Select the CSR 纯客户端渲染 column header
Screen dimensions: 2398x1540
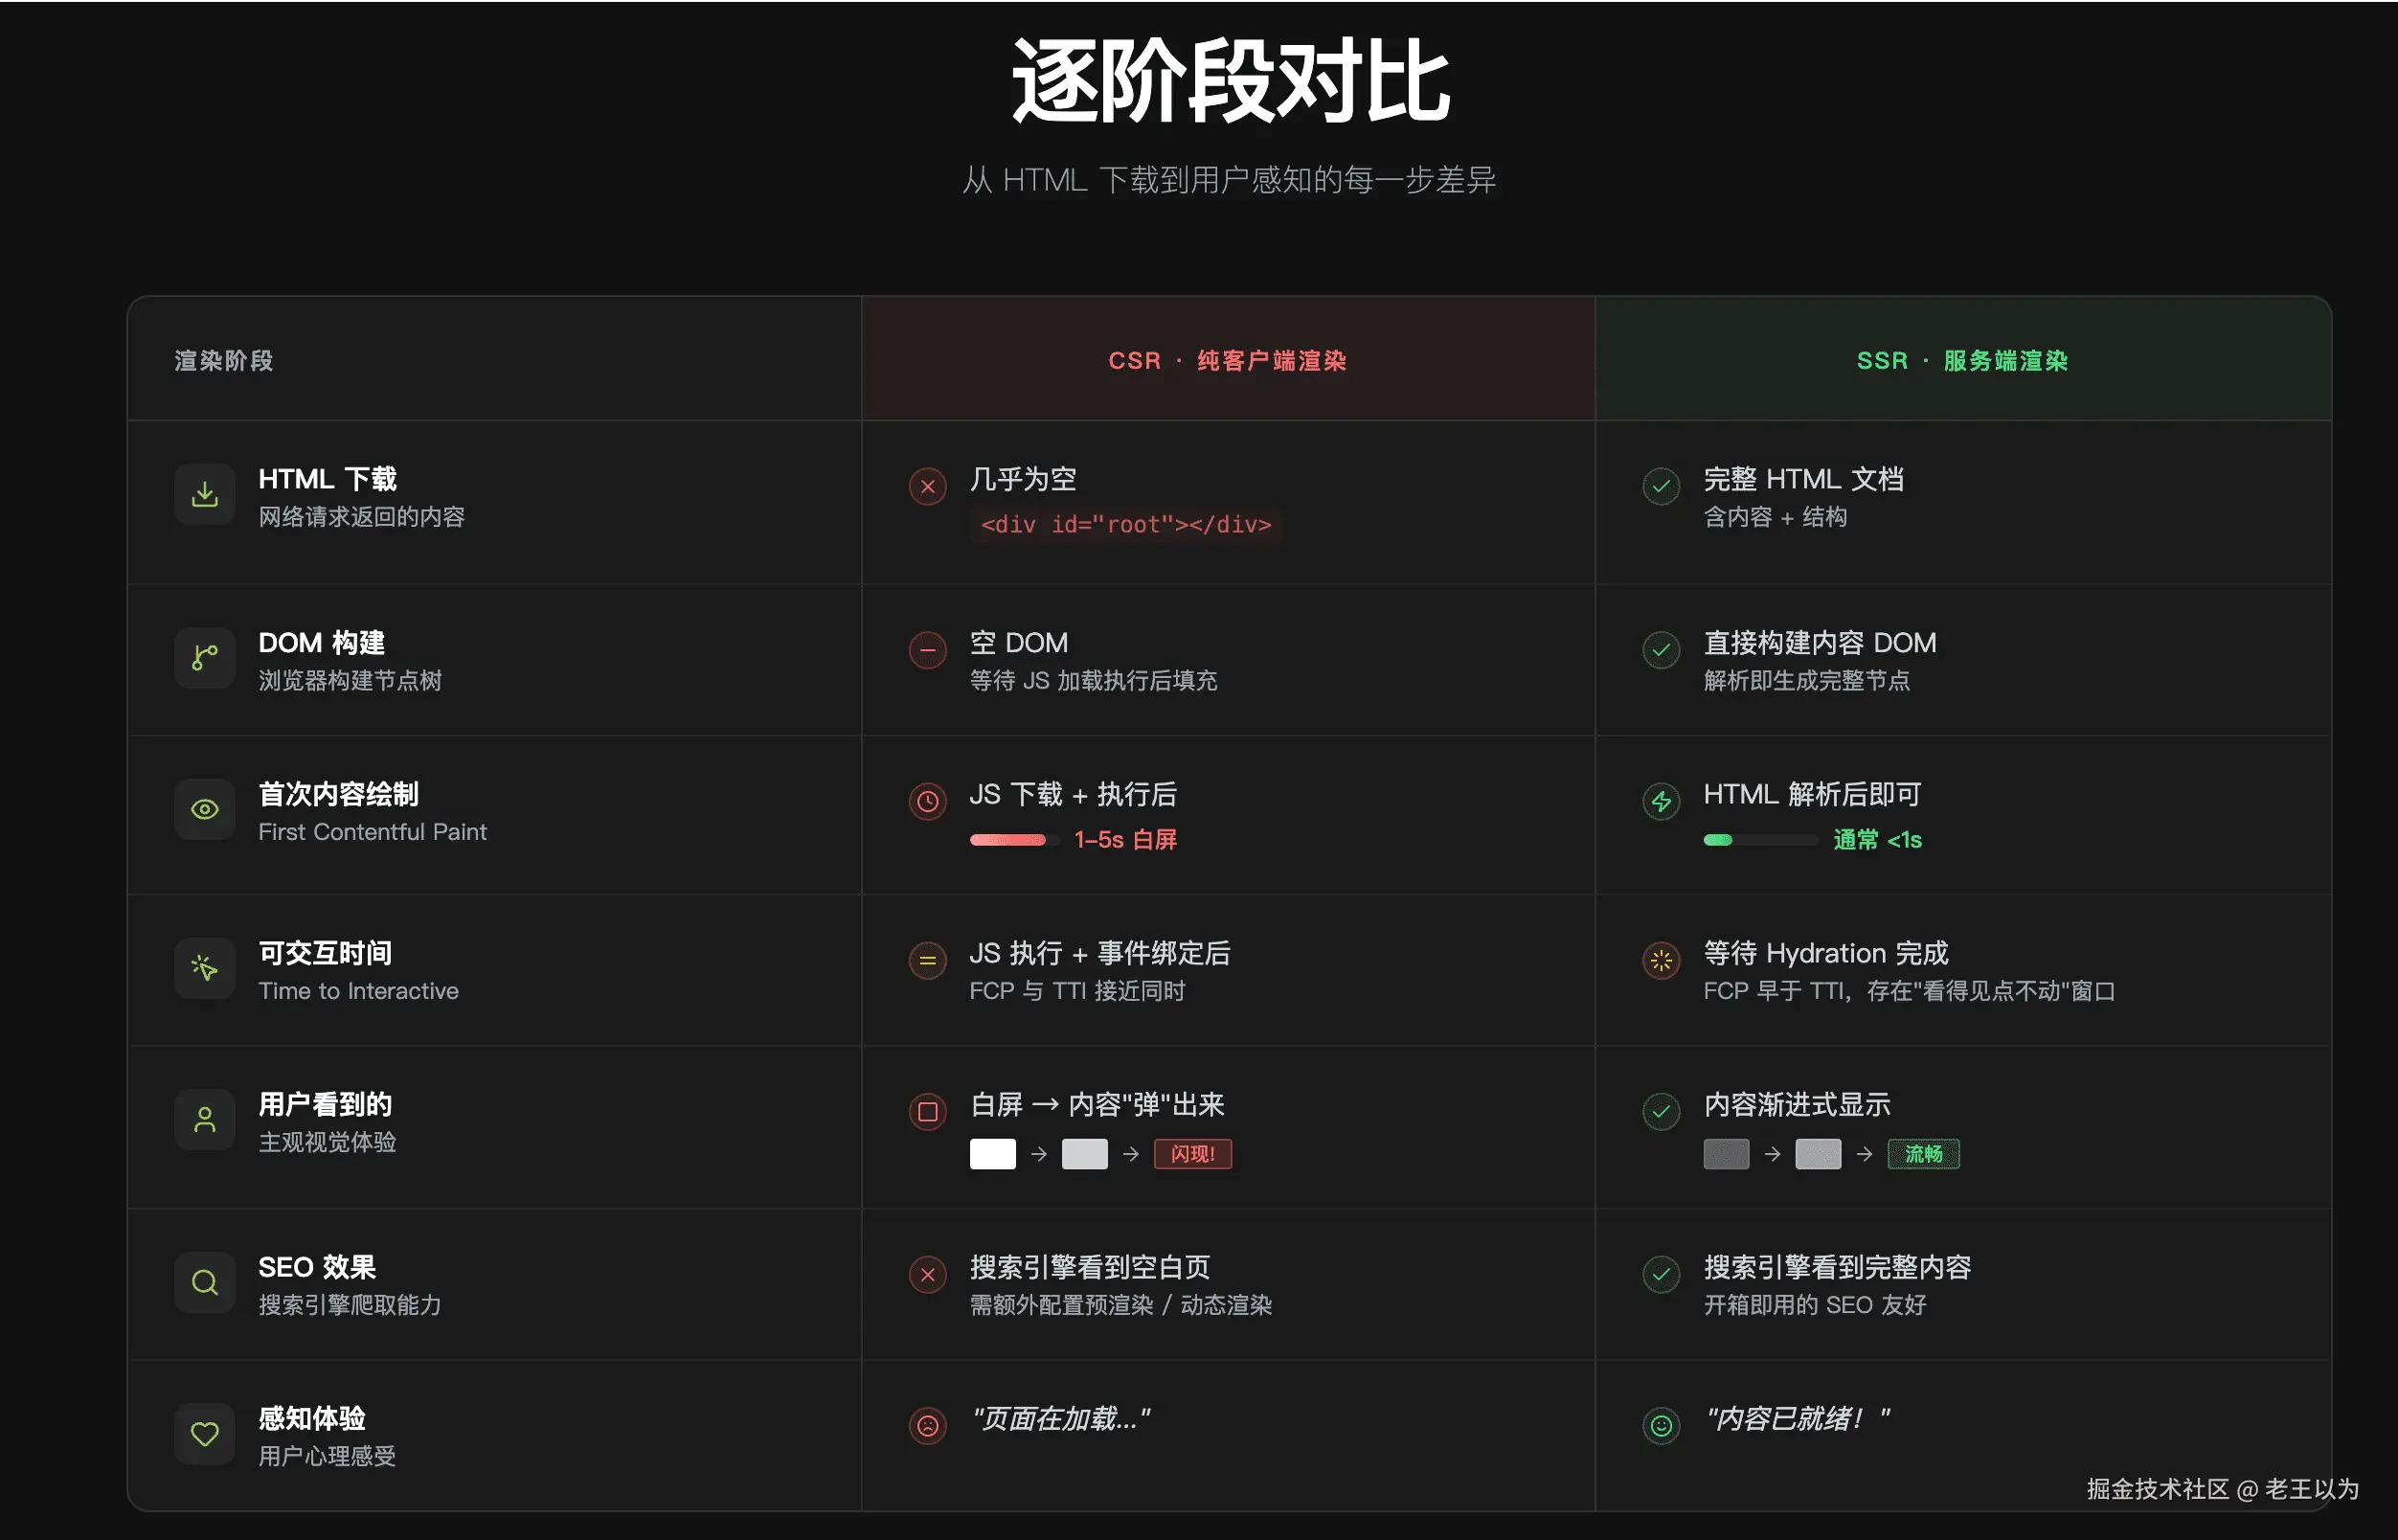point(1227,360)
